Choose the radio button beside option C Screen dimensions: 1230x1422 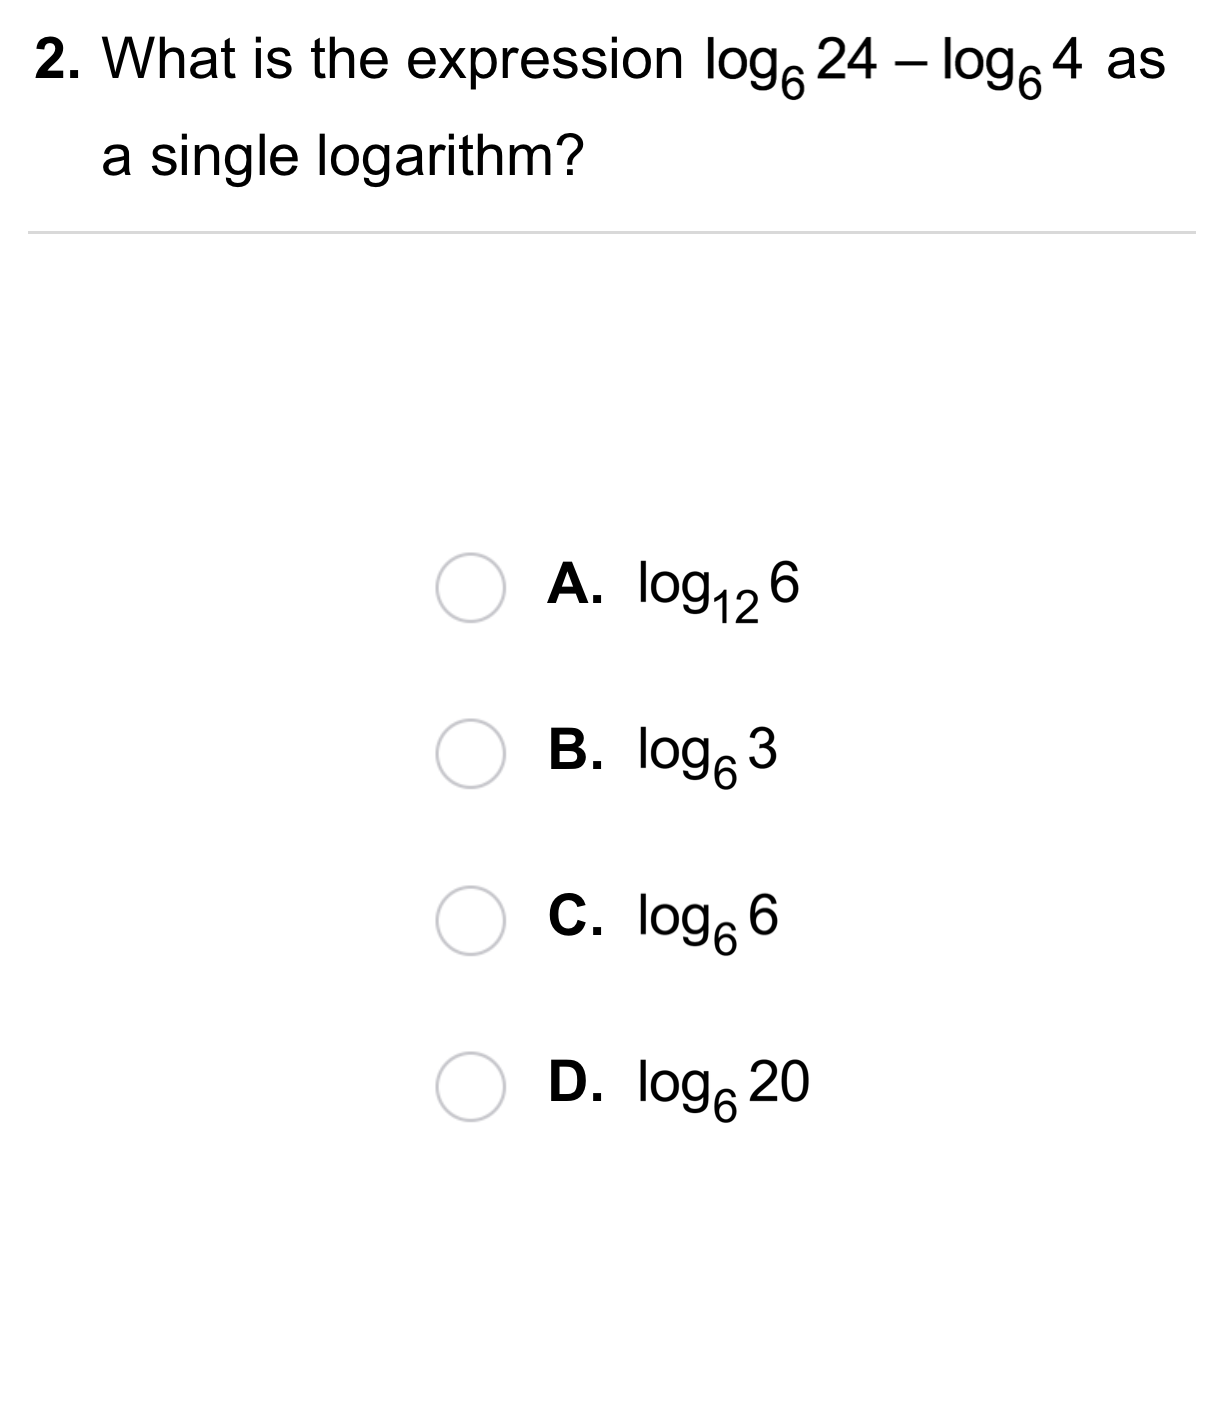(x=469, y=921)
